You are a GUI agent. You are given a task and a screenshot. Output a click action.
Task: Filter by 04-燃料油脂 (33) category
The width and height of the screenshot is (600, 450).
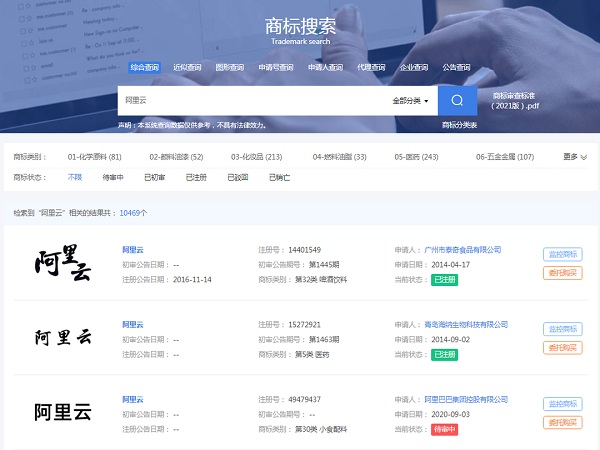(x=339, y=157)
